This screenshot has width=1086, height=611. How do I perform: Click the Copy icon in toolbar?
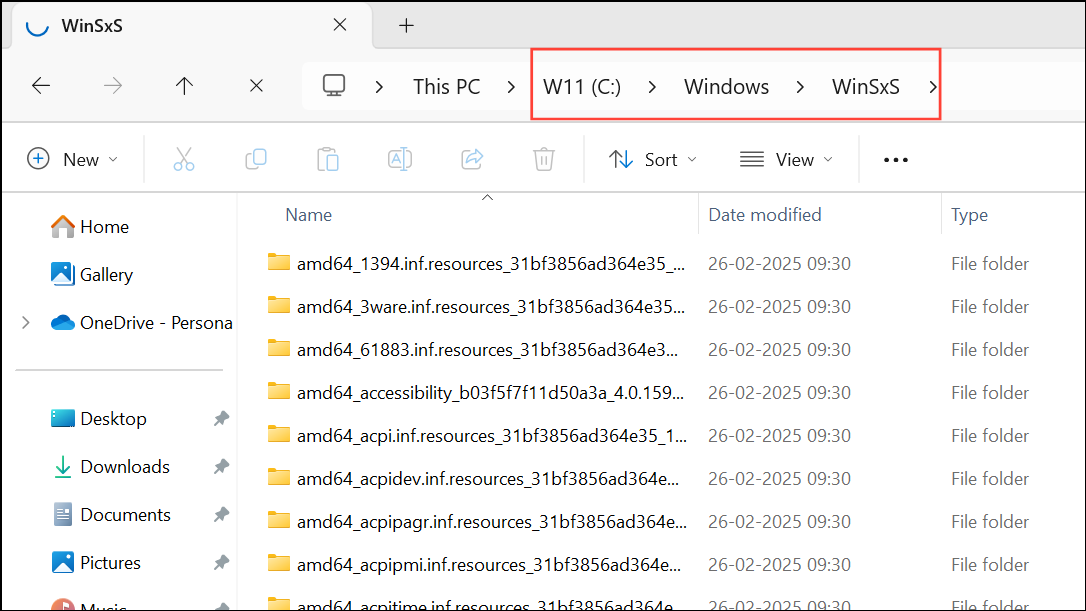pos(256,159)
